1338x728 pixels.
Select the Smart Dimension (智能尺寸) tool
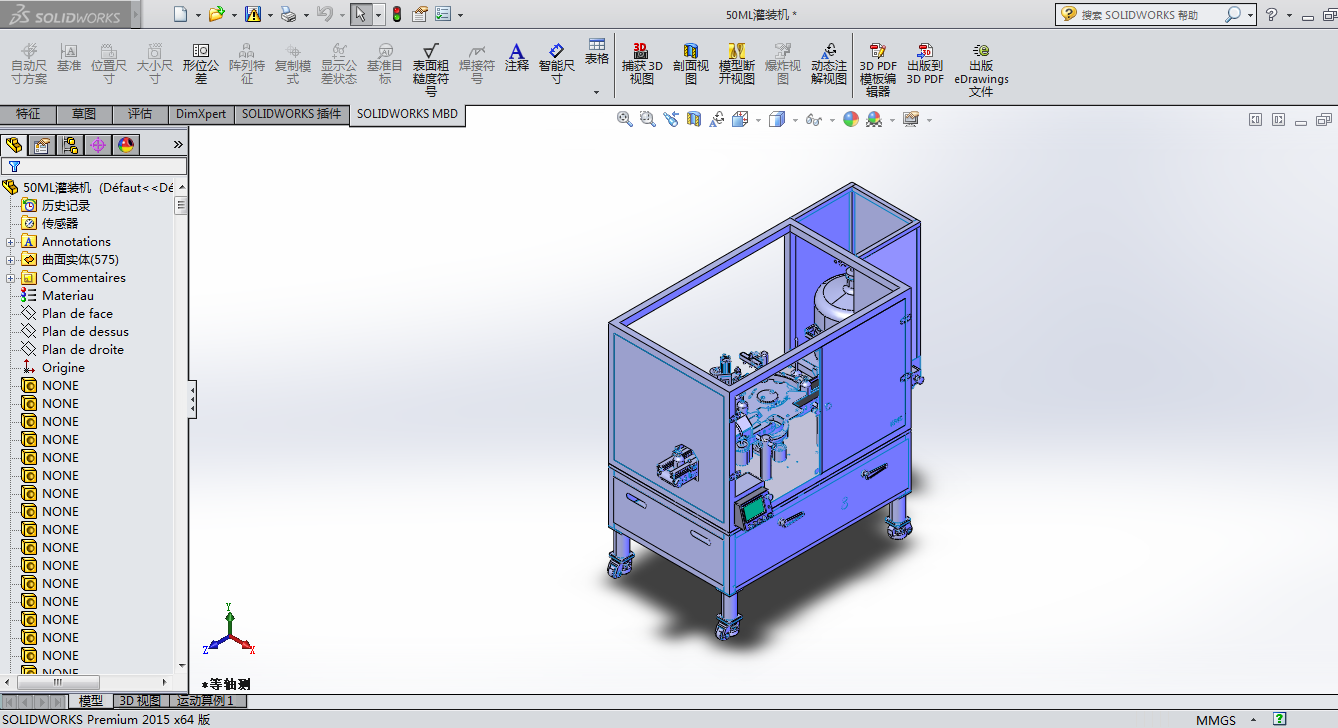click(x=557, y=63)
